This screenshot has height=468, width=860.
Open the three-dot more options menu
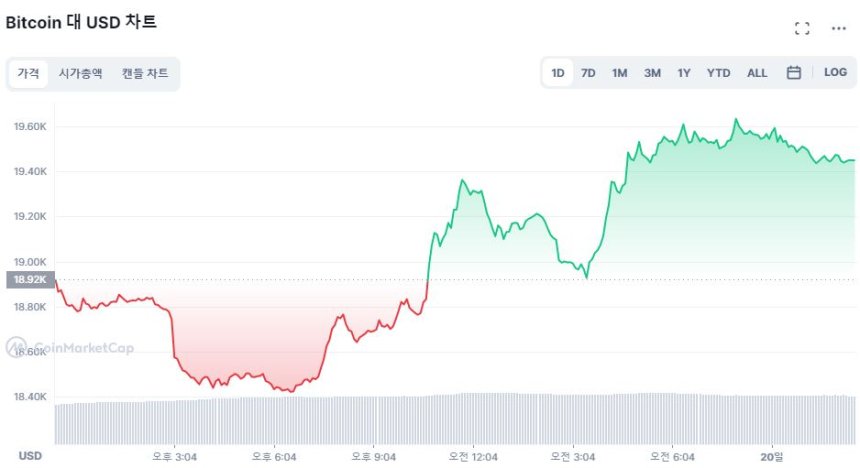[839, 28]
